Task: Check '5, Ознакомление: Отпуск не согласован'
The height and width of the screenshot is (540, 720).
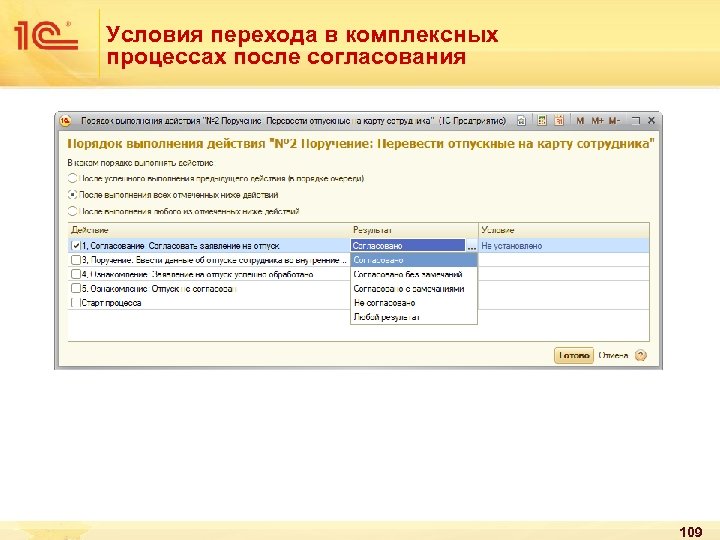Action: (76, 288)
